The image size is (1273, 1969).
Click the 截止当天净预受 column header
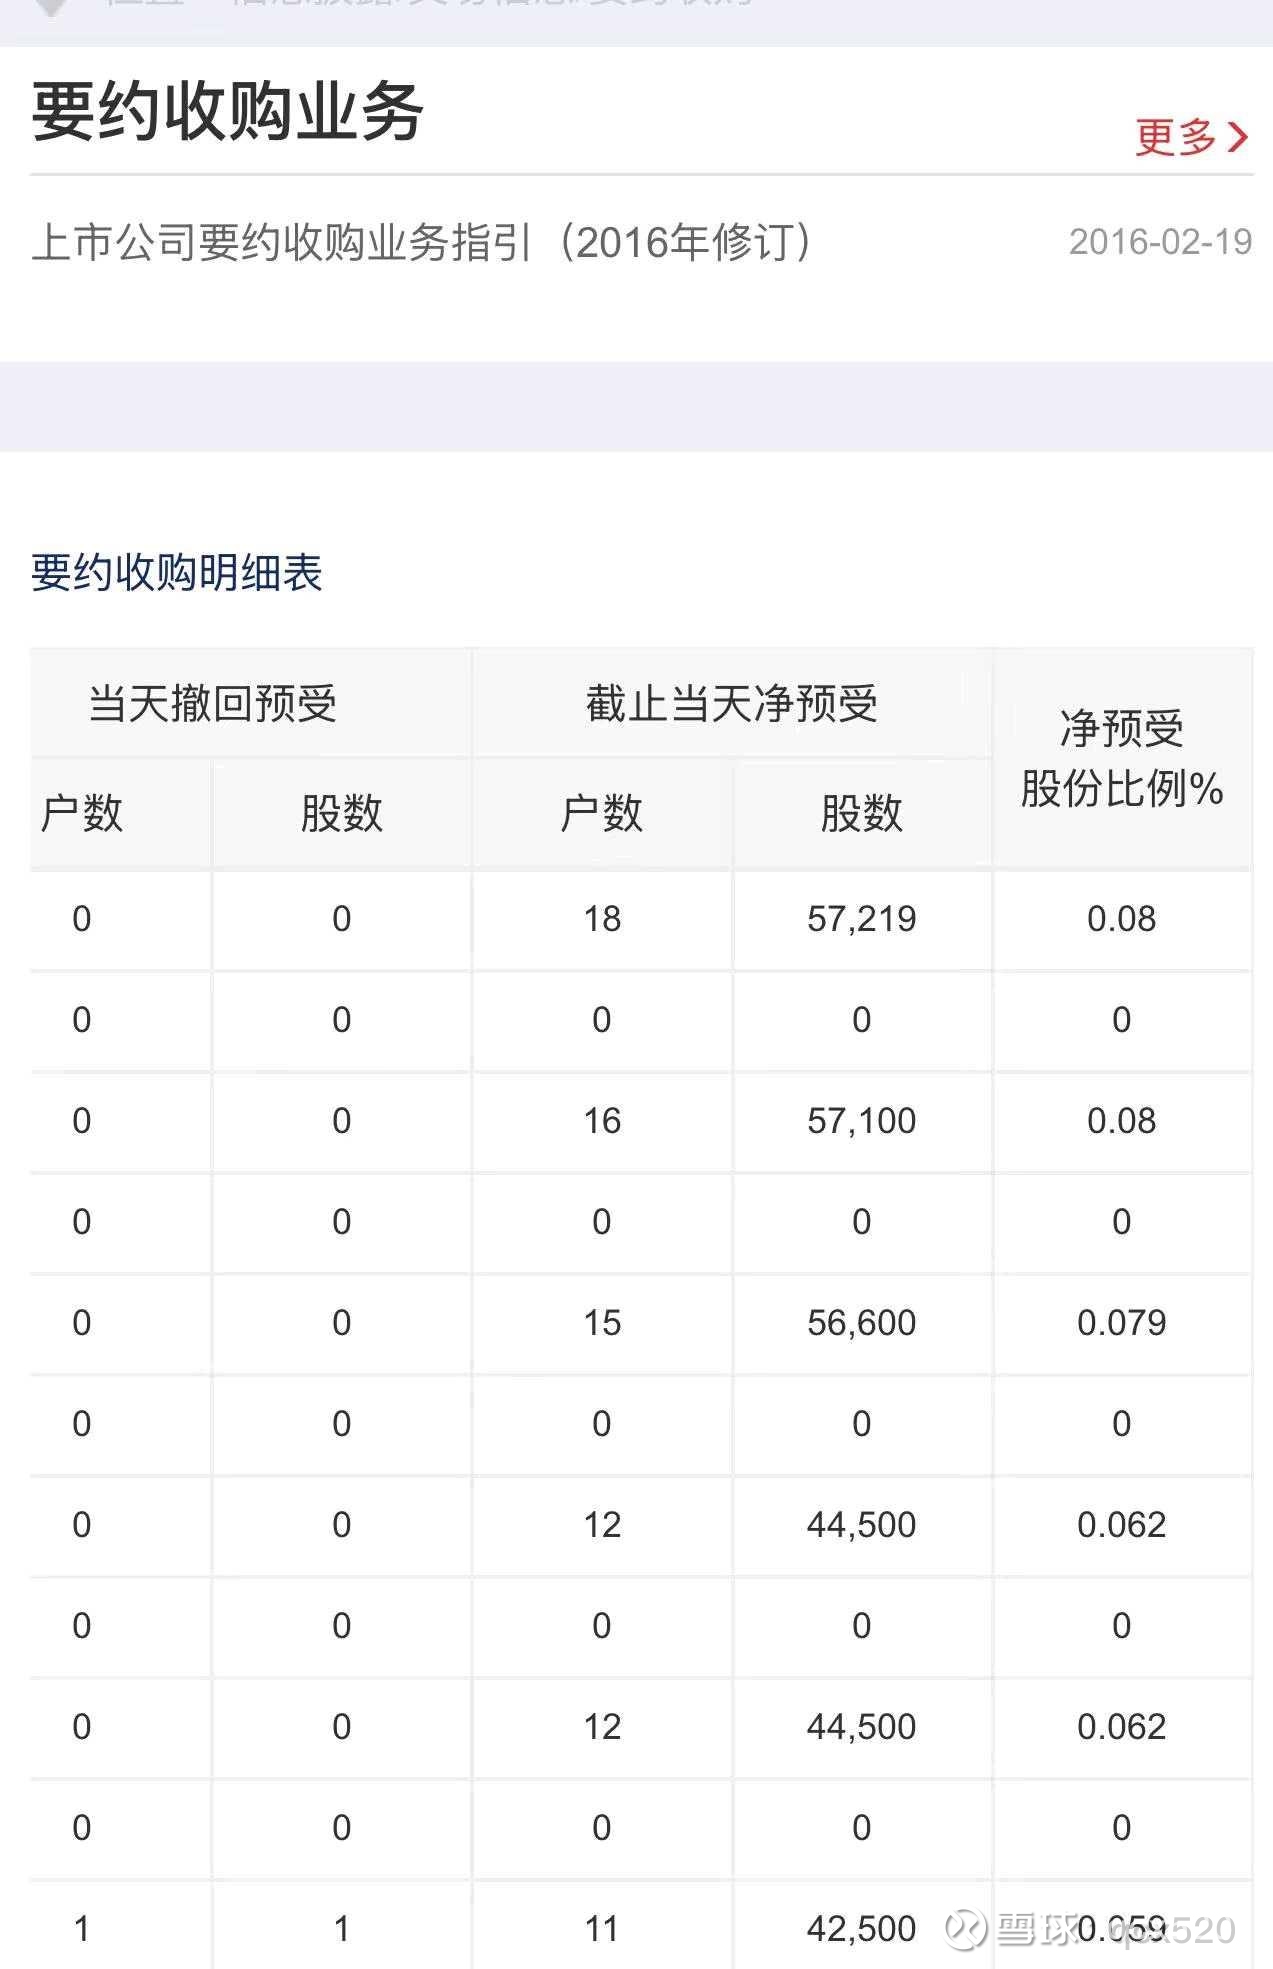(732, 703)
